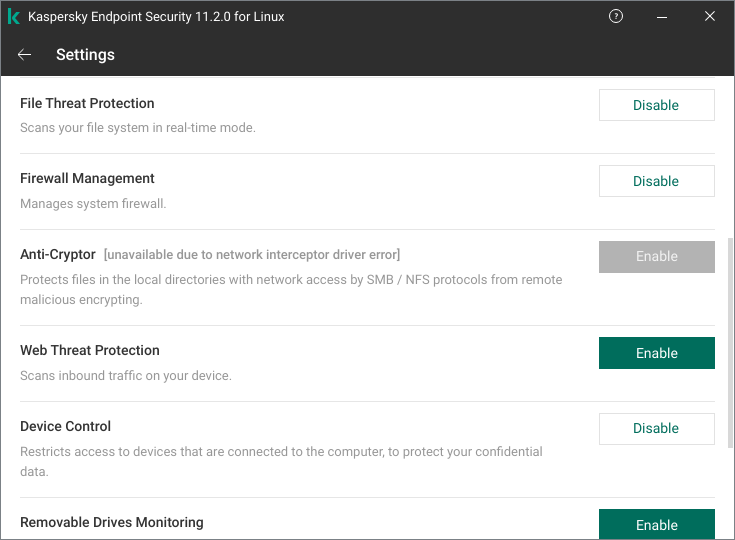
Task: Click 'Scans inbound traffic on your device.'
Action: (126, 375)
